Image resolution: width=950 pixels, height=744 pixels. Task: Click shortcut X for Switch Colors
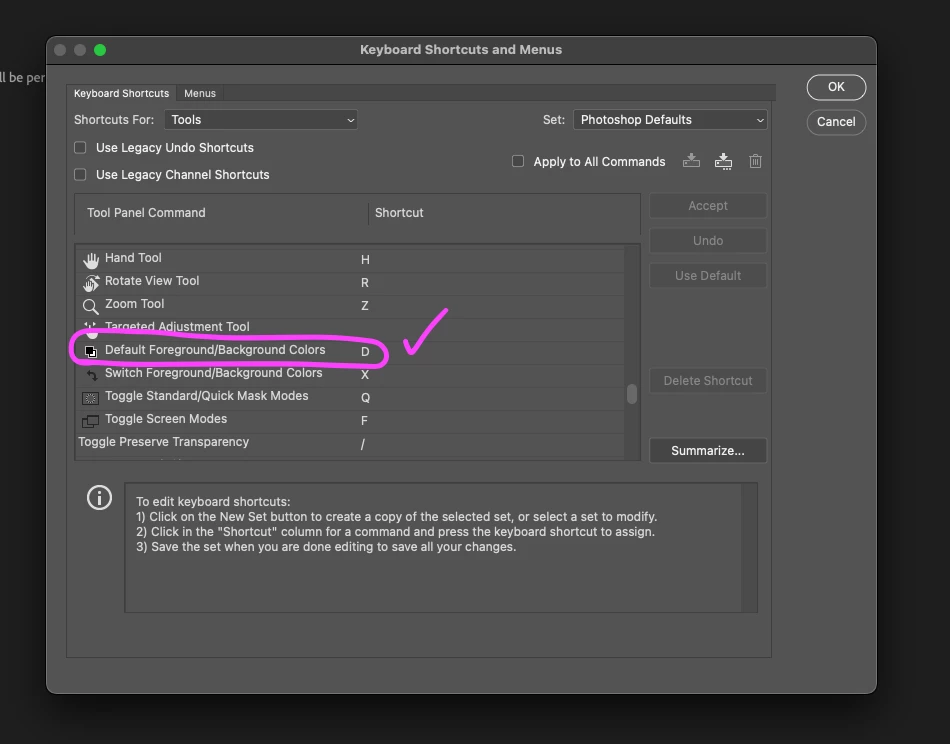[365, 375]
